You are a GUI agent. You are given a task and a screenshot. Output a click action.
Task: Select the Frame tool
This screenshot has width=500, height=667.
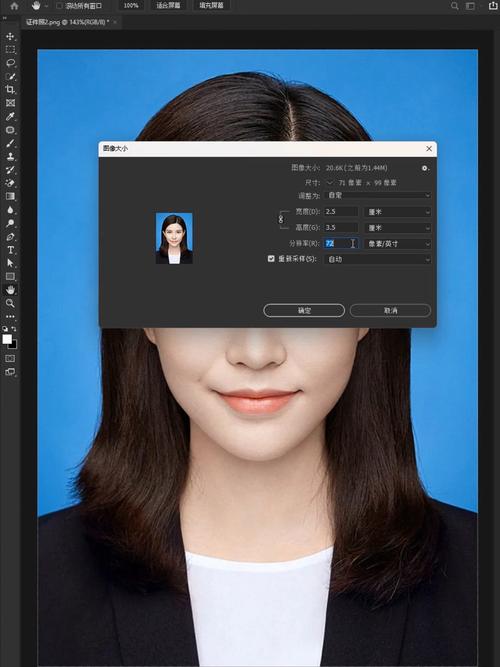point(10,103)
